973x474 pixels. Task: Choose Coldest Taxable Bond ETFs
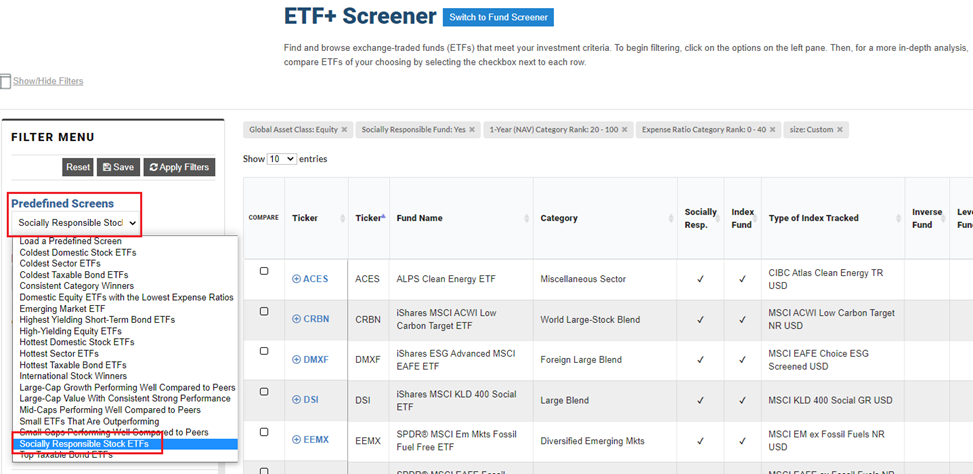(125, 275)
